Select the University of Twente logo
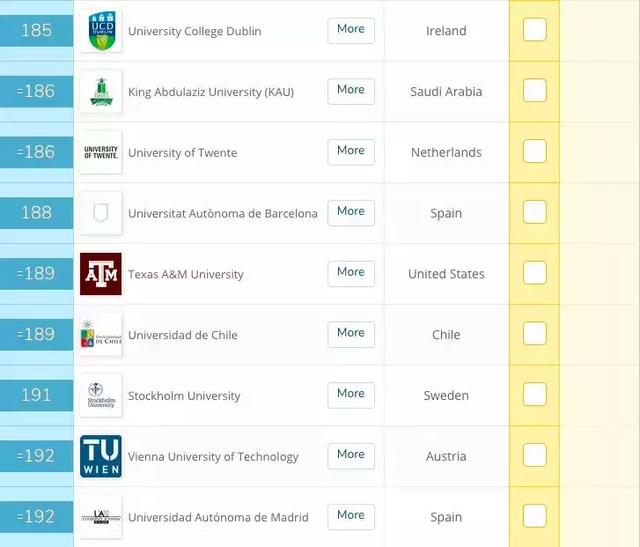Screen dimensions: 640x547 101,152
